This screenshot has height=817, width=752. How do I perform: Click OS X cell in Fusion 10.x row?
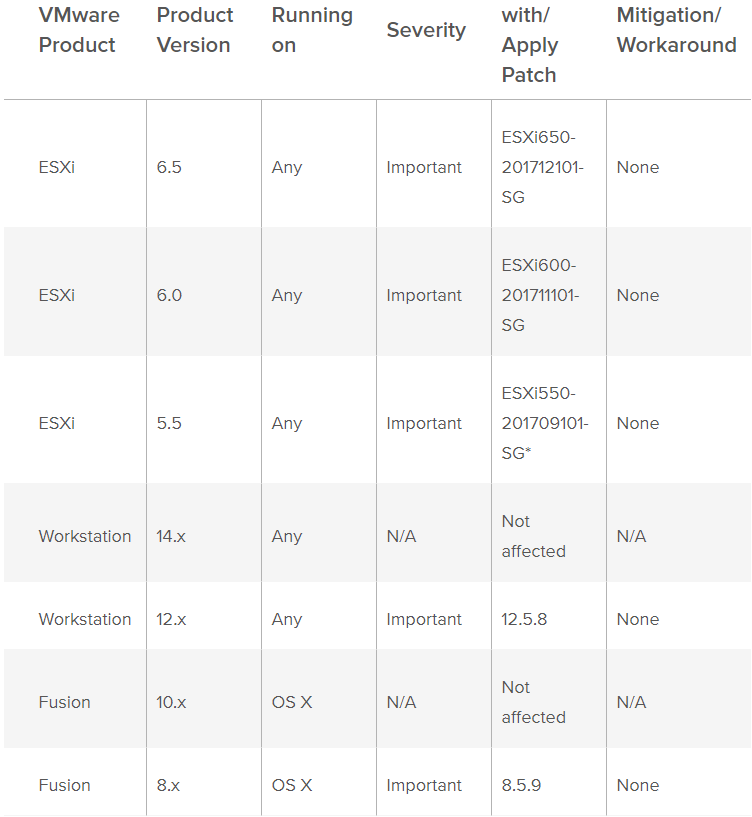pyautogui.click(x=292, y=702)
